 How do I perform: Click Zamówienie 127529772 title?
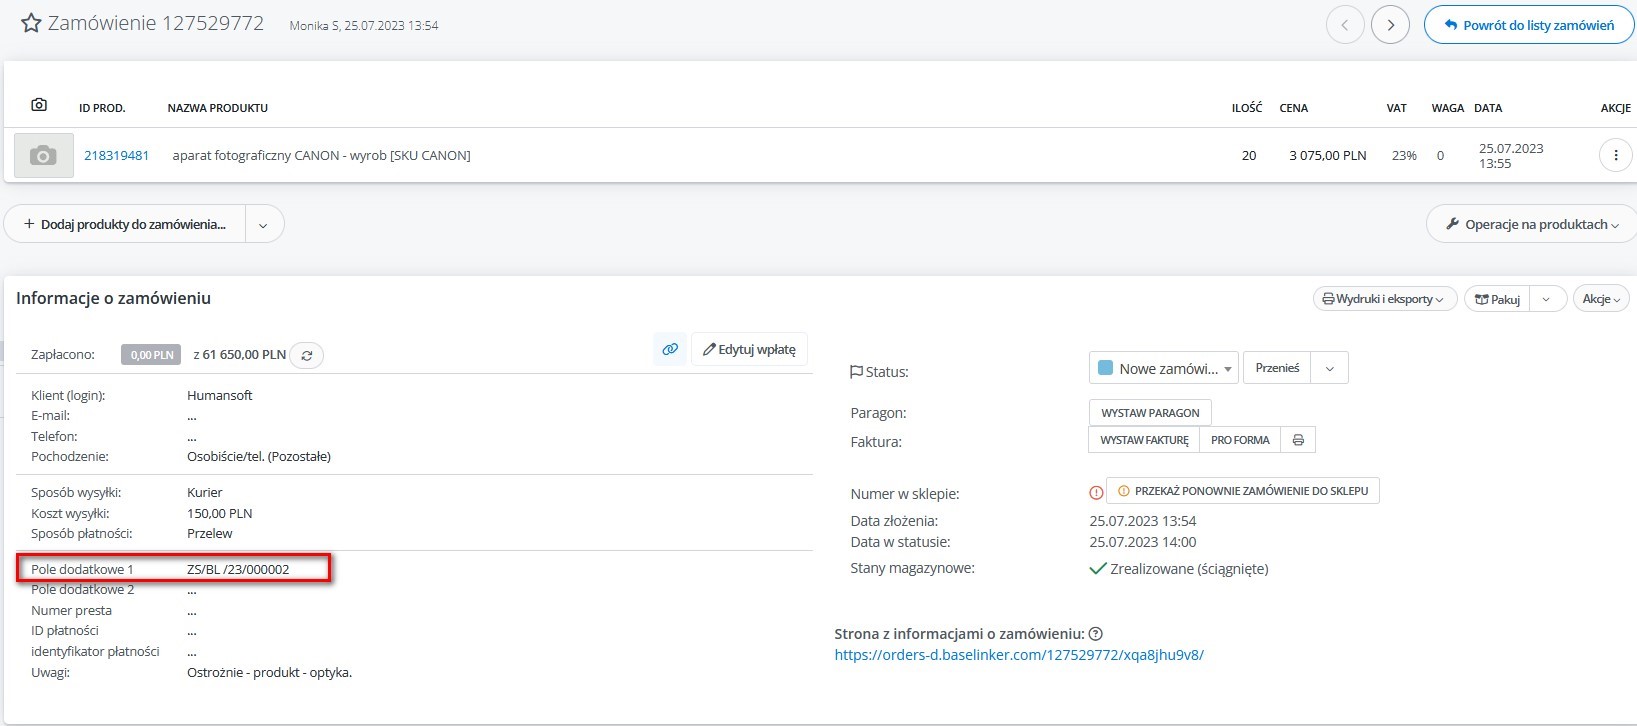tap(156, 23)
